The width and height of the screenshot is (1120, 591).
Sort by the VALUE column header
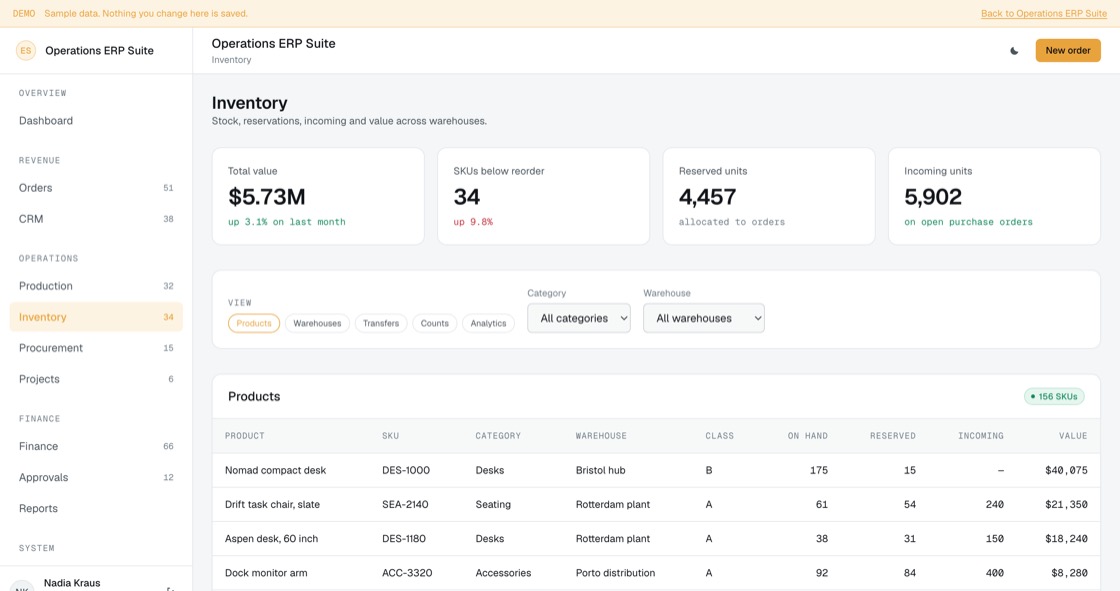click(x=1073, y=436)
